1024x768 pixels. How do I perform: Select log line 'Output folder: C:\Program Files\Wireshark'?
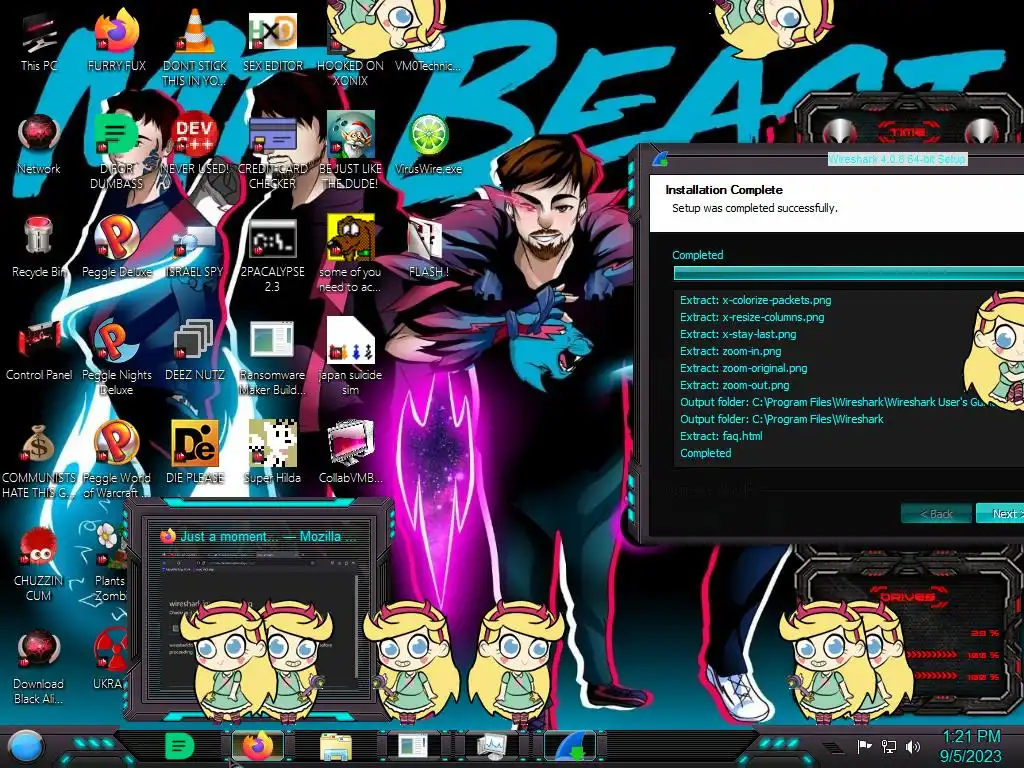[781, 419]
